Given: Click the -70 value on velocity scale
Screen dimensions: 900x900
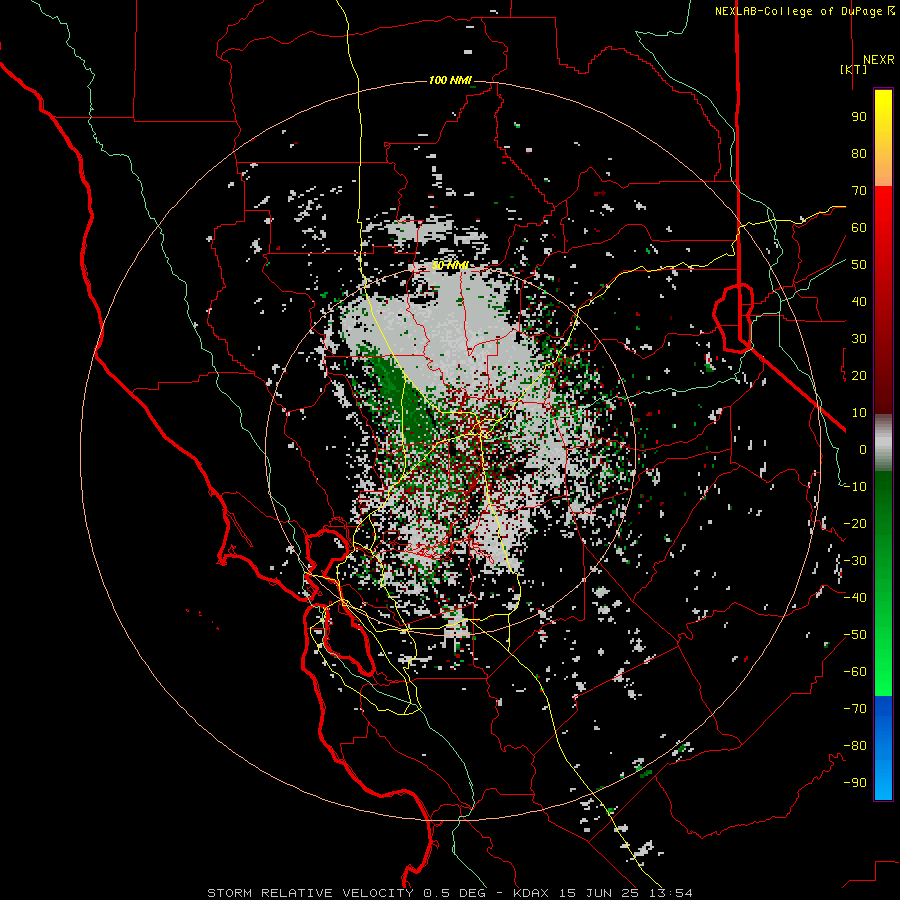Looking at the screenshot, I should coord(855,709).
